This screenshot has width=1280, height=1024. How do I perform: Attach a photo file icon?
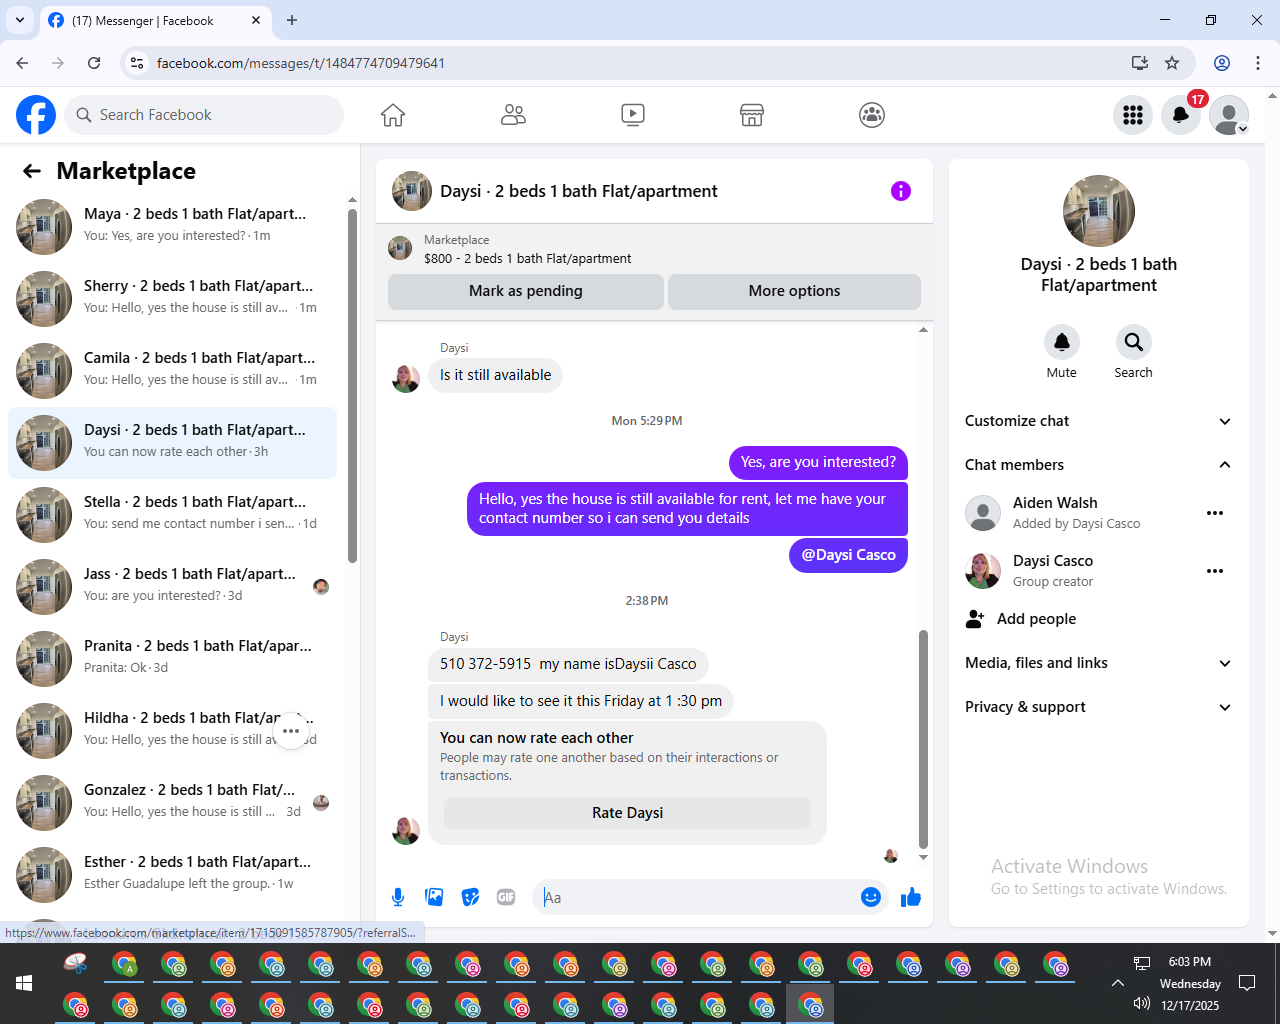click(434, 897)
